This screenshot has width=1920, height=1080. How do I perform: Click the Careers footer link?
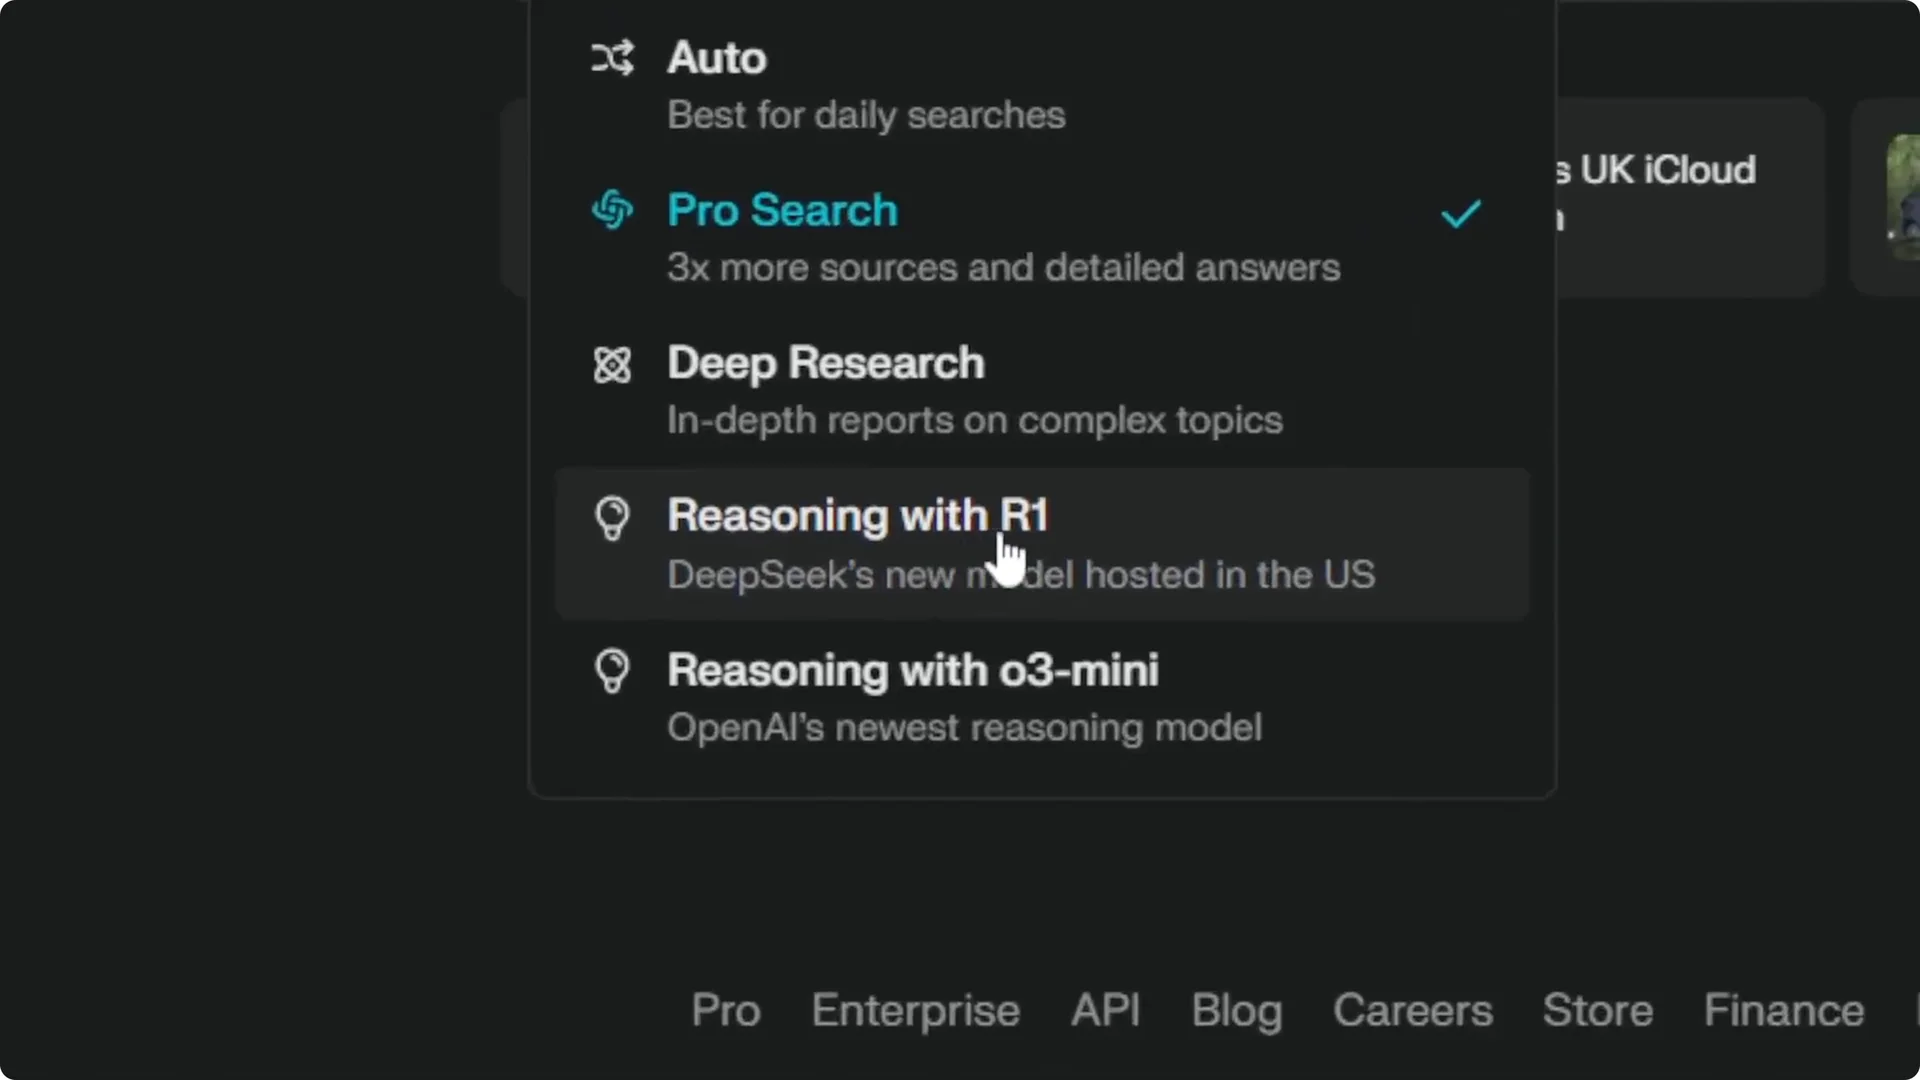pyautogui.click(x=1413, y=1011)
